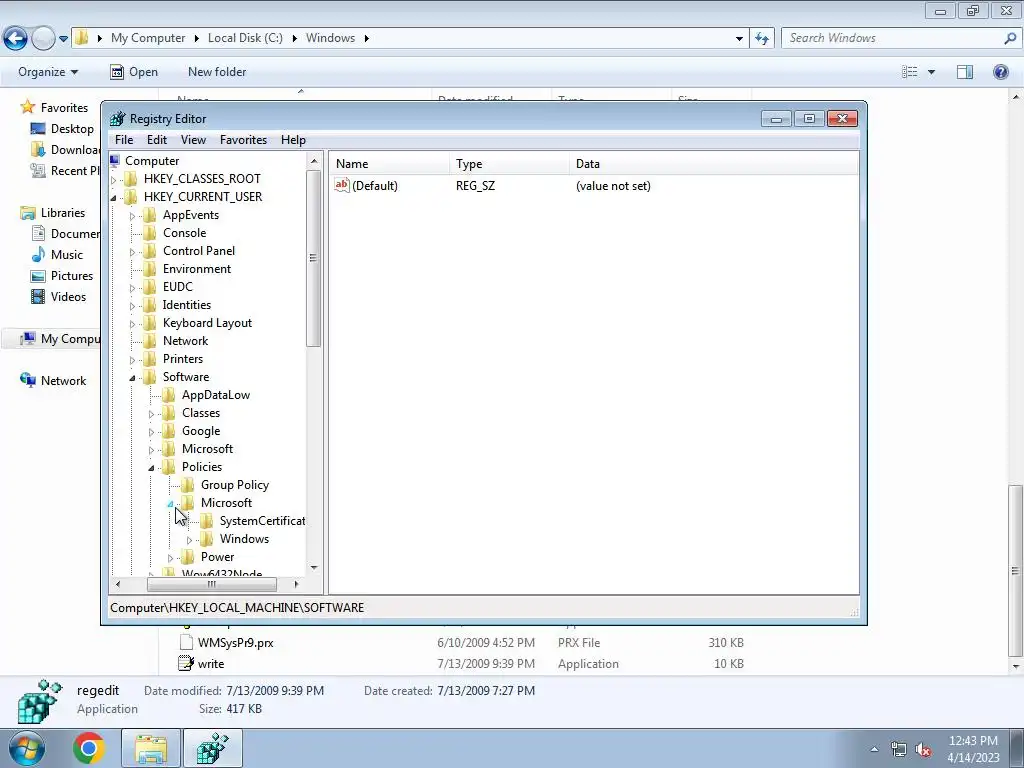The image size is (1024, 768).
Task: Open the Favorites menu in Registry Editor
Action: click(244, 140)
